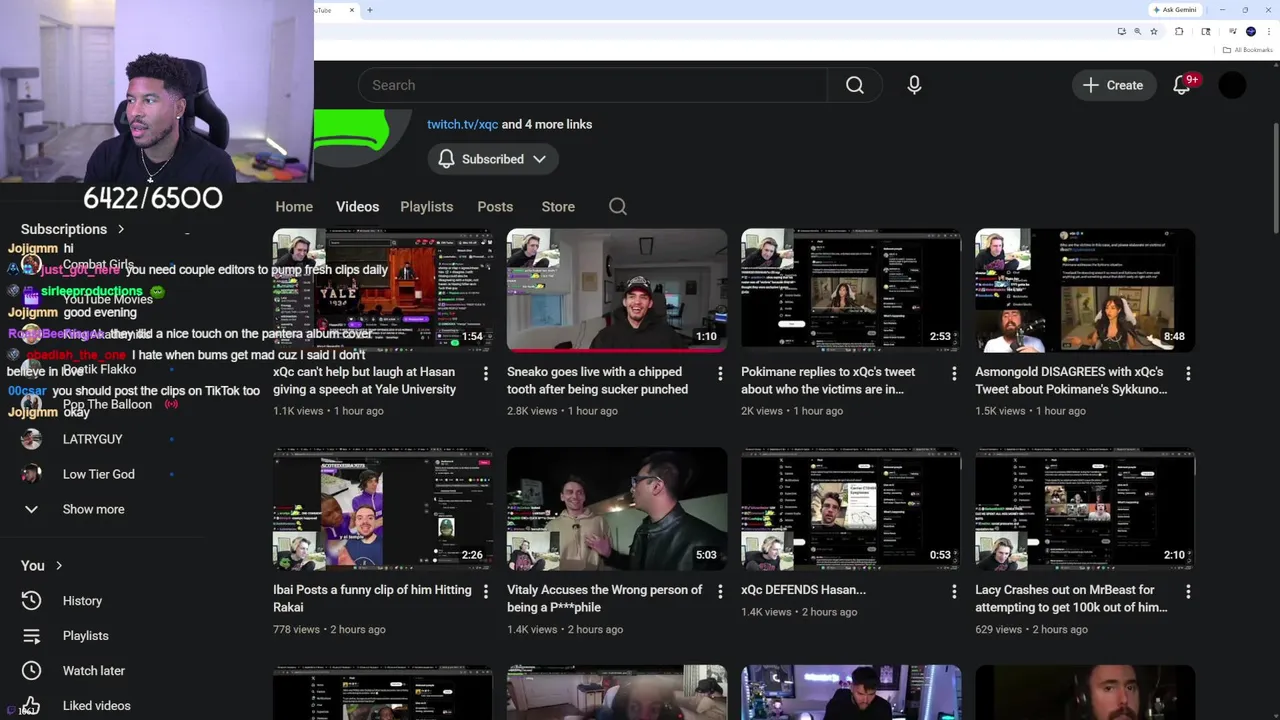Open History from the sidebar clock icon
1280x720 pixels.
[x=31, y=600]
